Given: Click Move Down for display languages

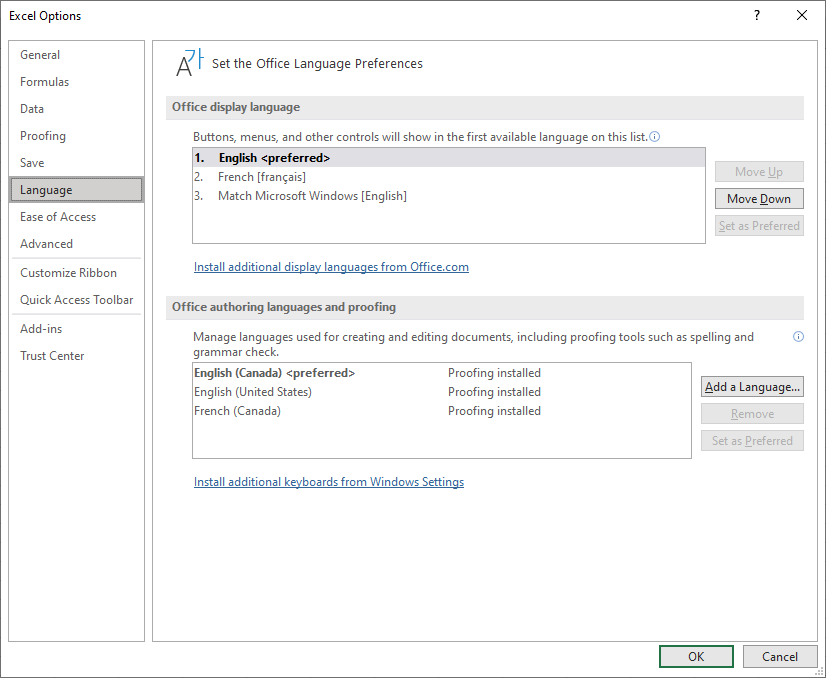Looking at the screenshot, I should click(x=758, y=198).
